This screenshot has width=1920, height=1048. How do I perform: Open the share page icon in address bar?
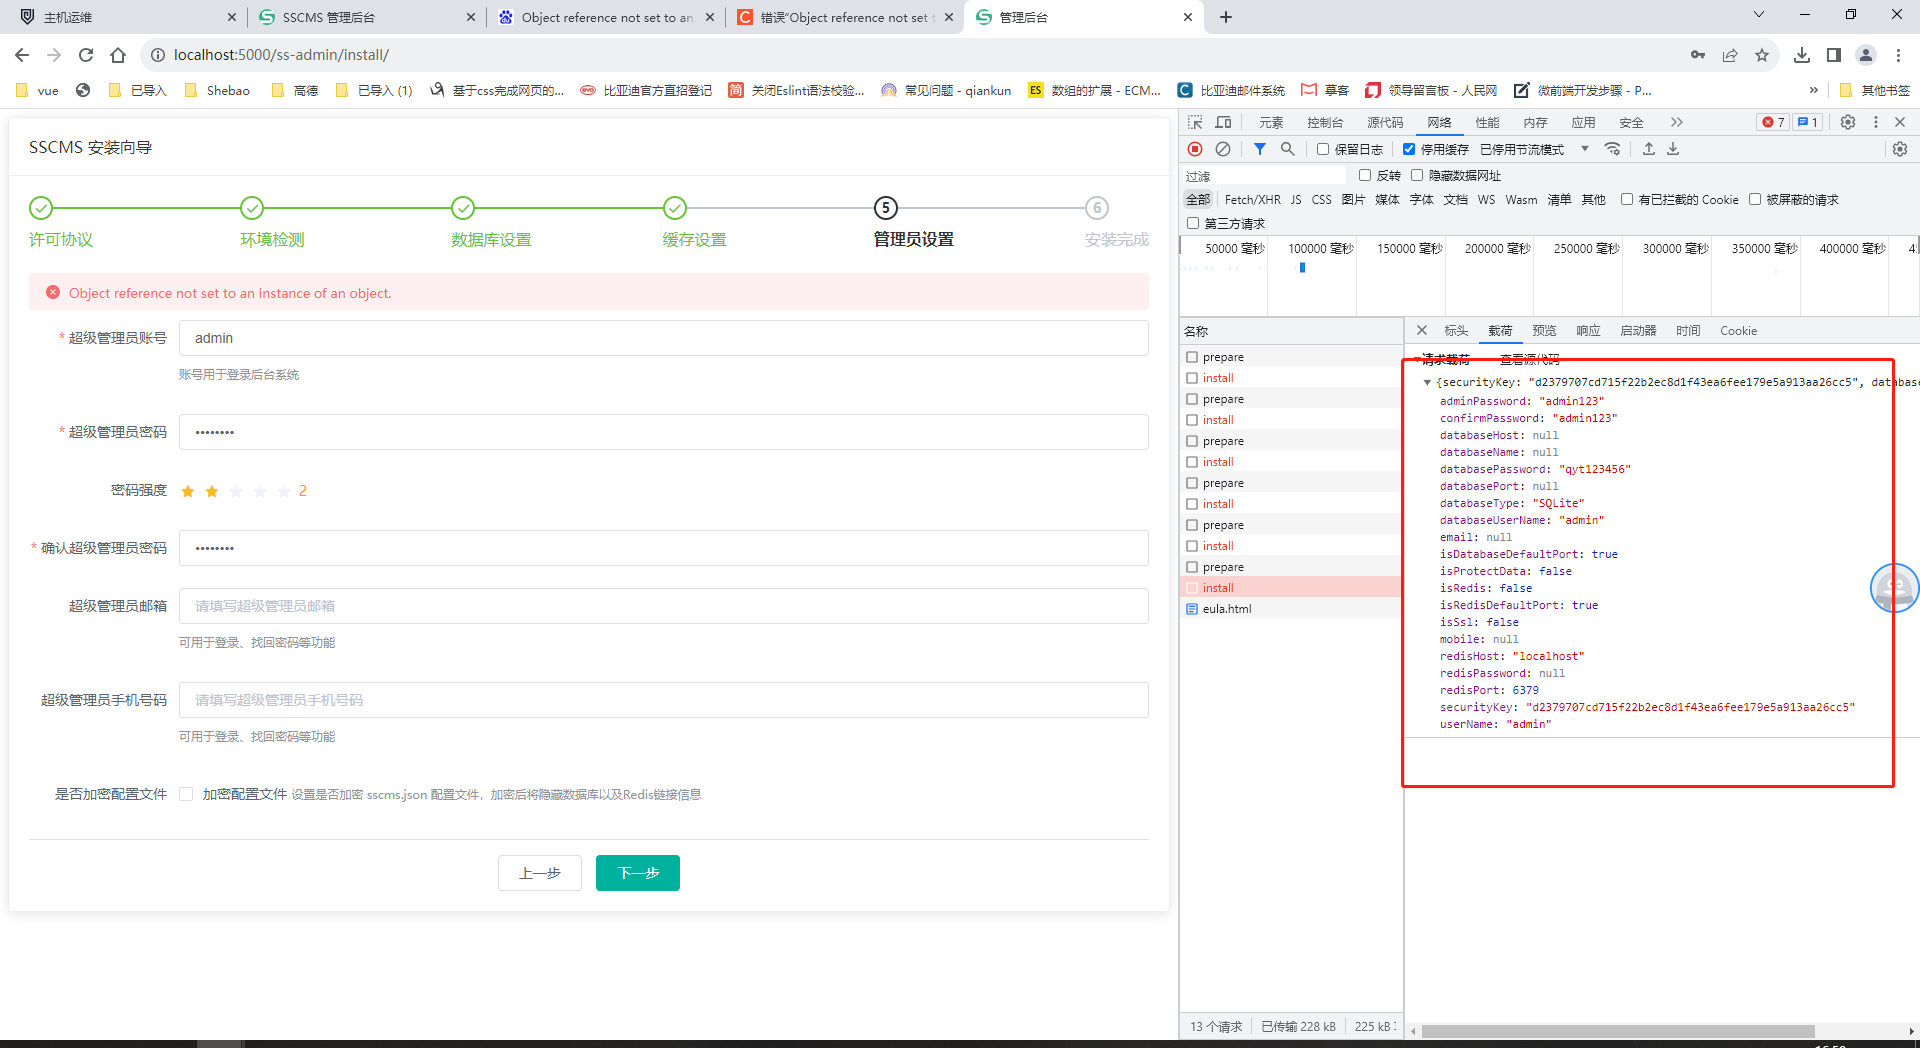(1730, 55)
